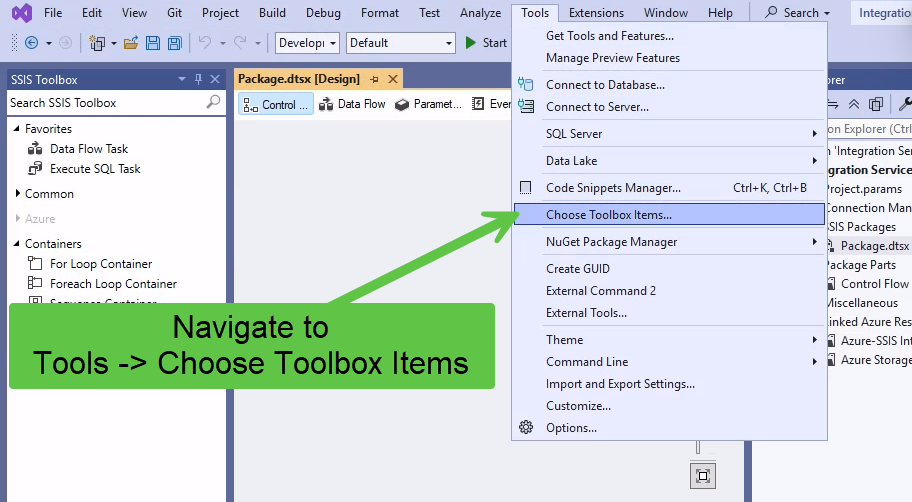912x502 pixels.
Task: Open the SQL Server submenu
Action: tap(669, 134)
